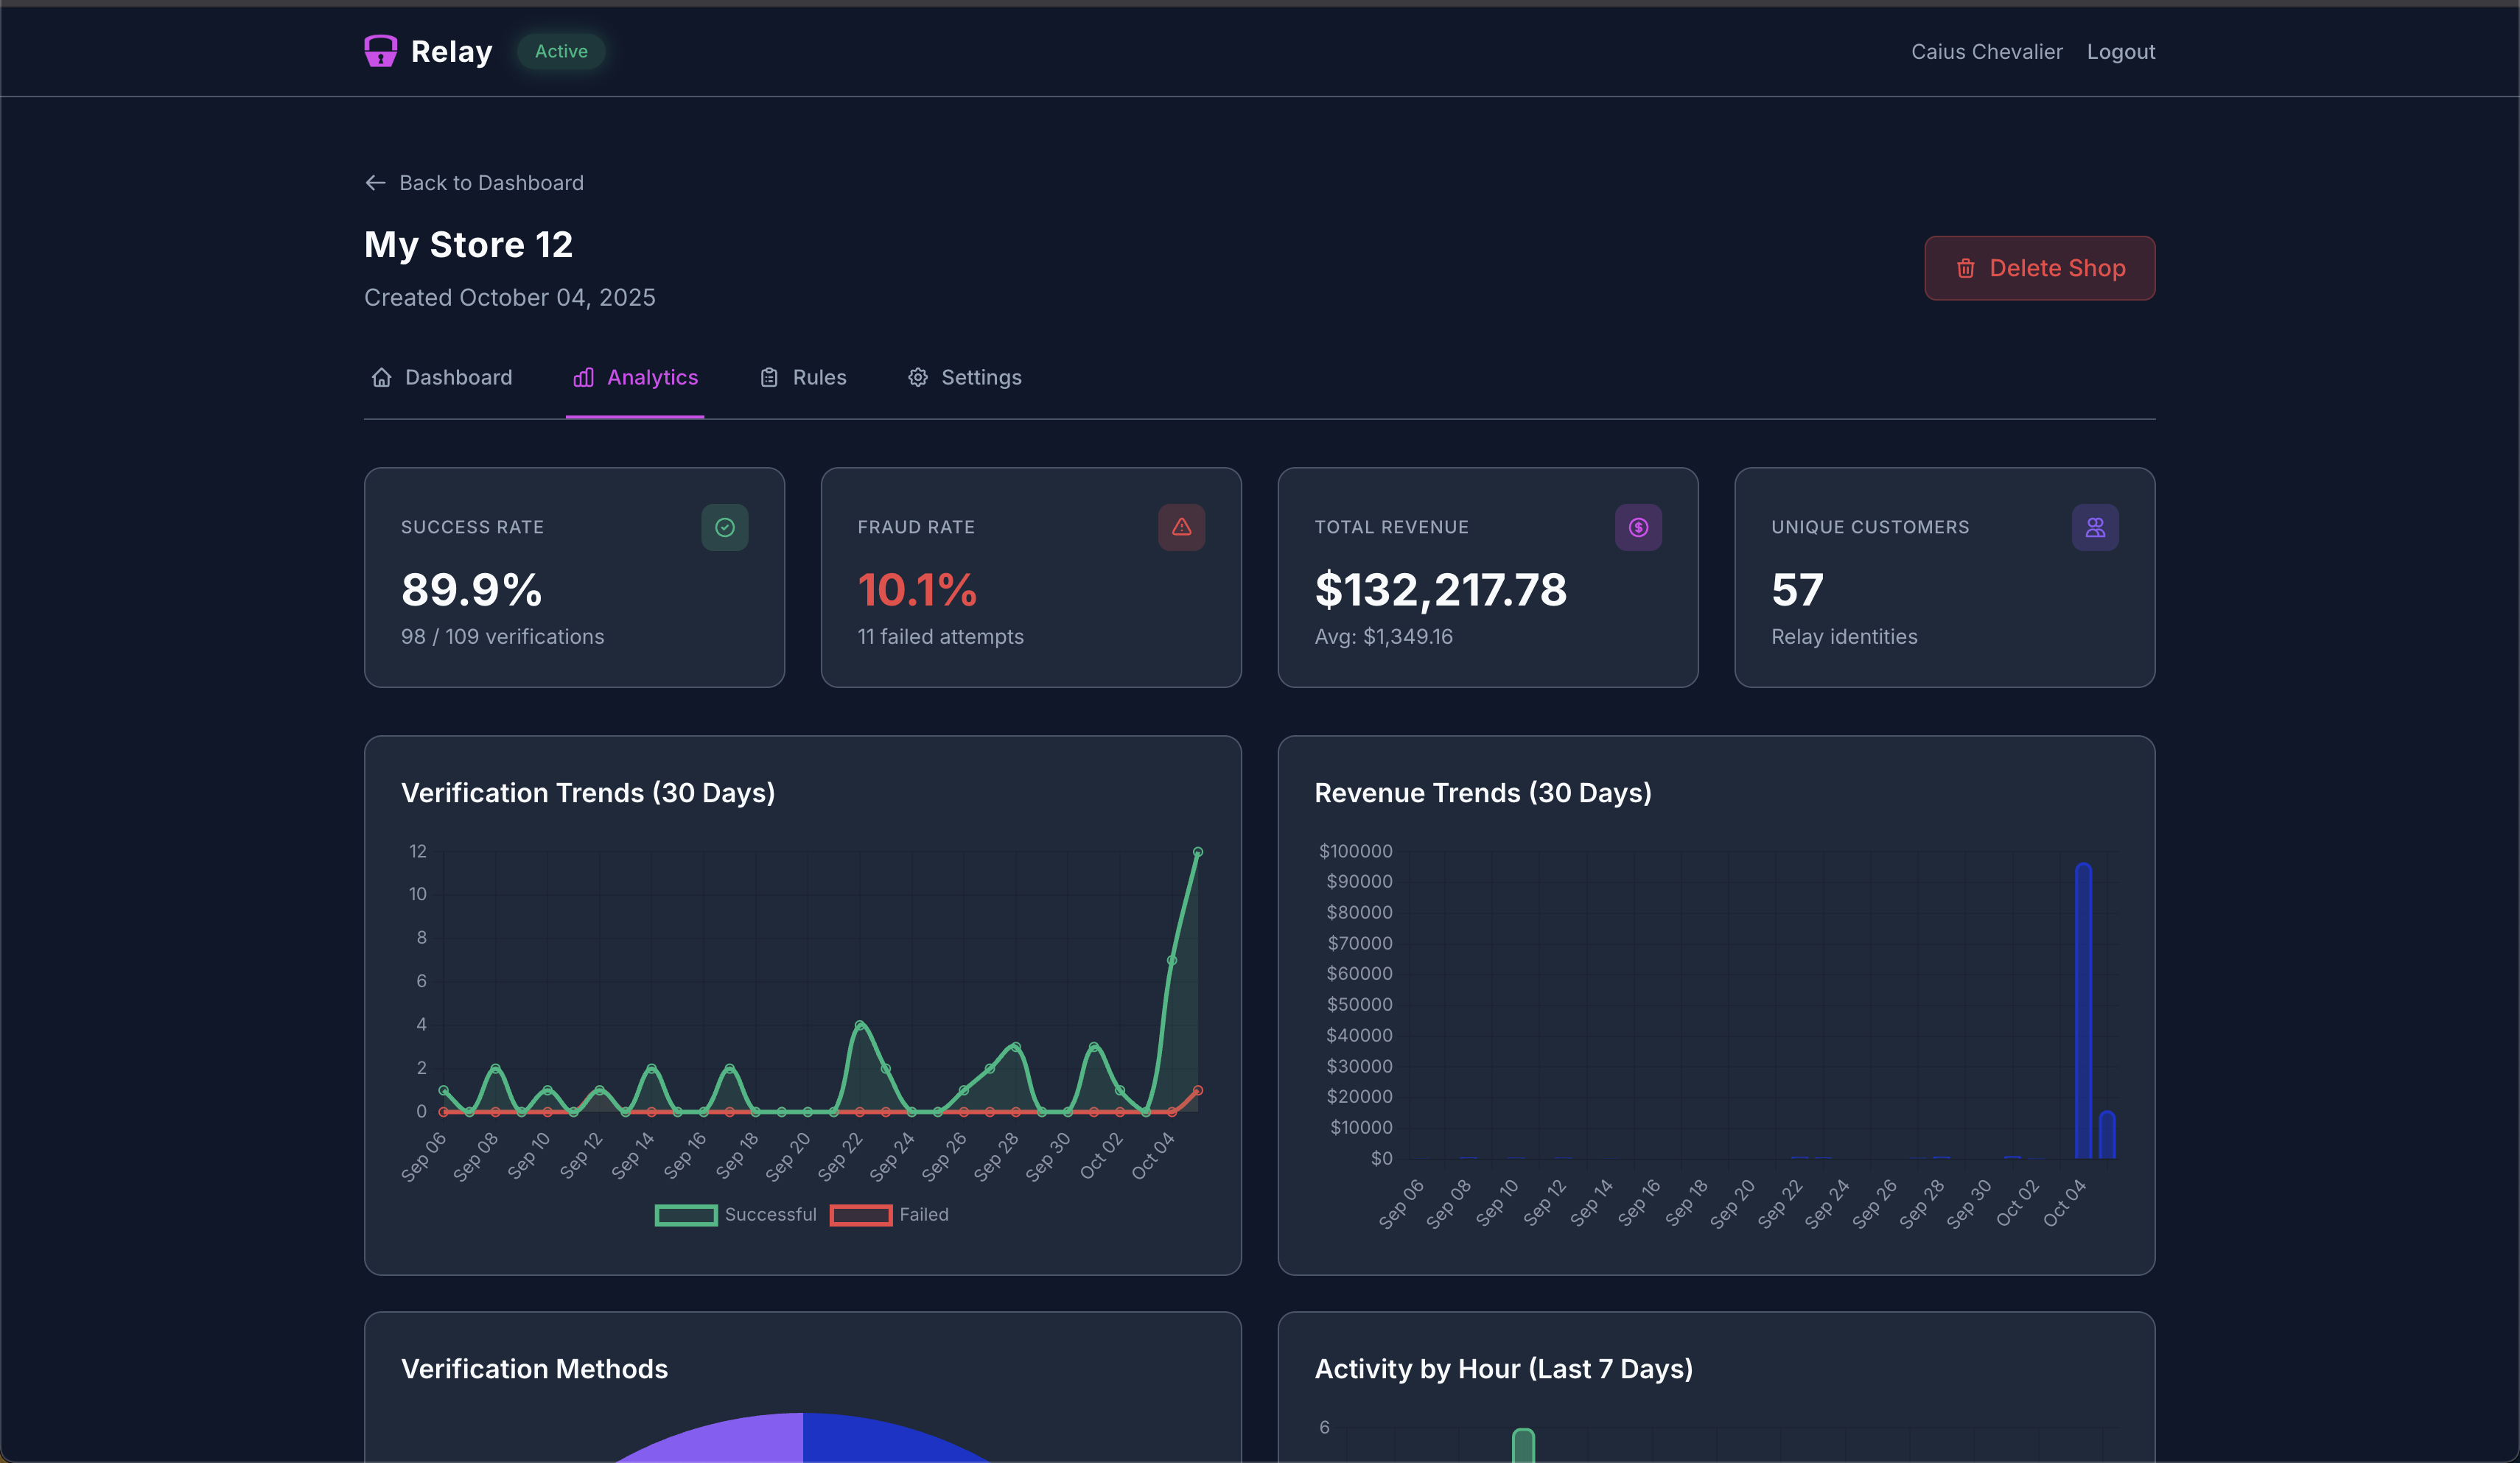Click the Total Revenue dollar icon
The image size is (2520, 1463).
[1637, 527]
